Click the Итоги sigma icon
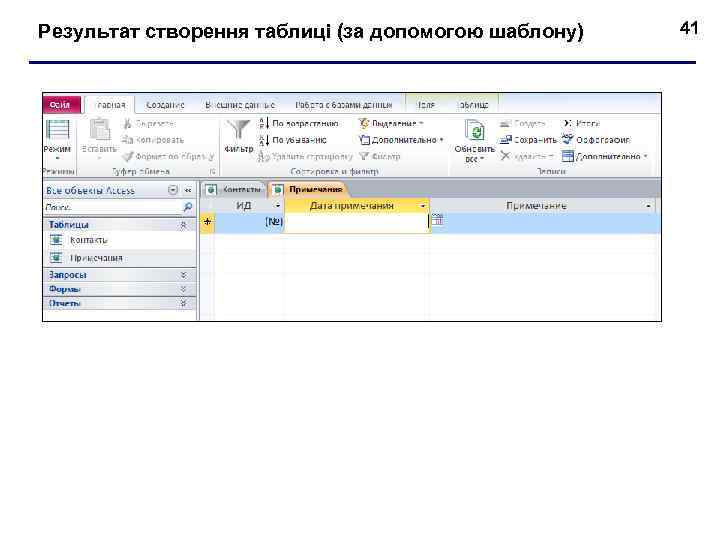The height and width of the screenshot is (540, 720). coord(568,124)
